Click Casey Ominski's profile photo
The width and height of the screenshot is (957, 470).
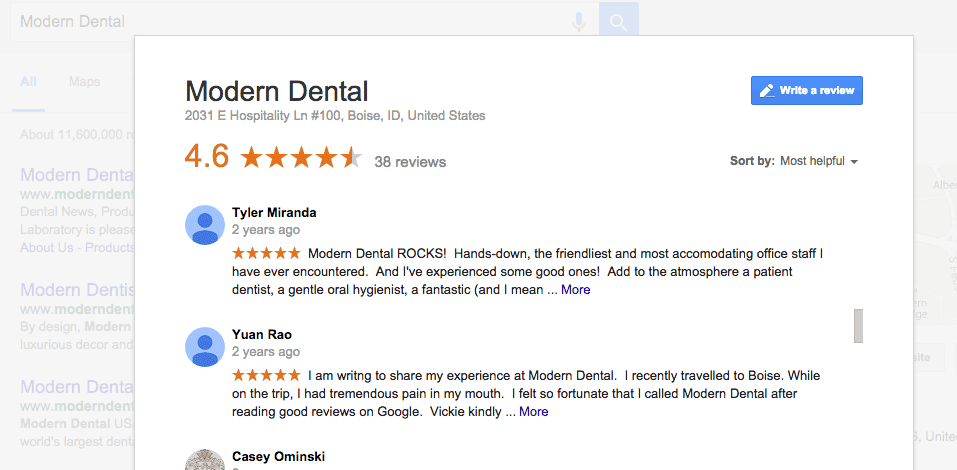tap(205, 460)
